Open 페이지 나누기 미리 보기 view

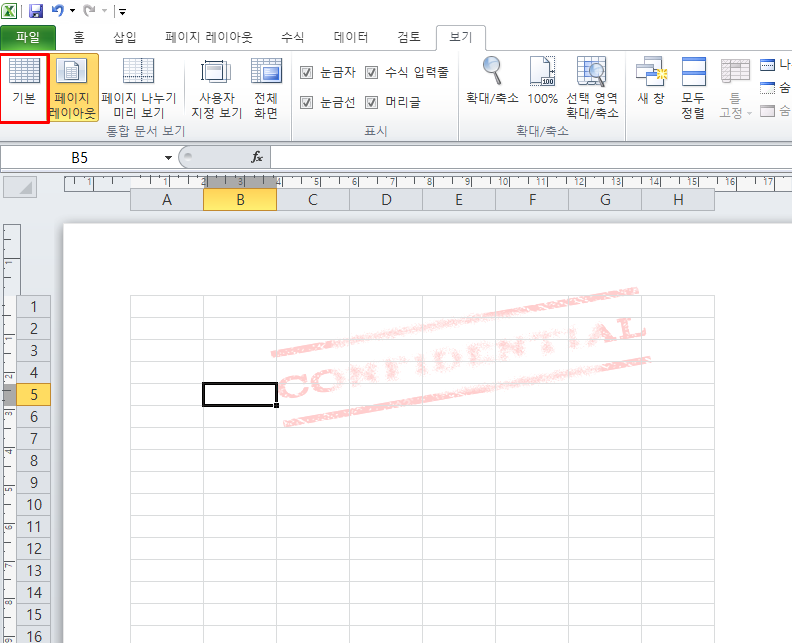(x=138, y=88)
